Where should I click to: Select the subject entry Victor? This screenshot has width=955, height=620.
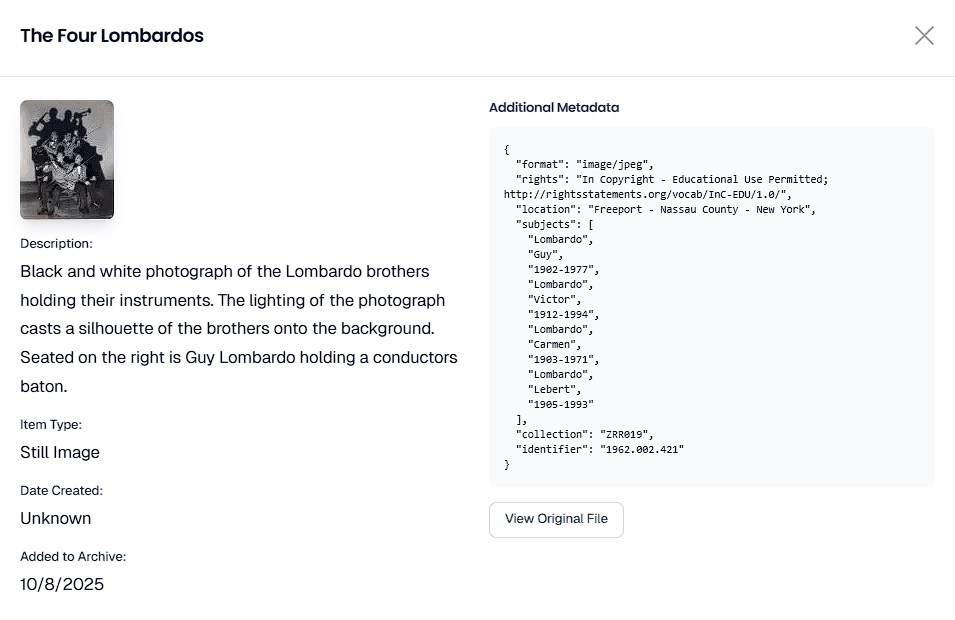[552, 299]
